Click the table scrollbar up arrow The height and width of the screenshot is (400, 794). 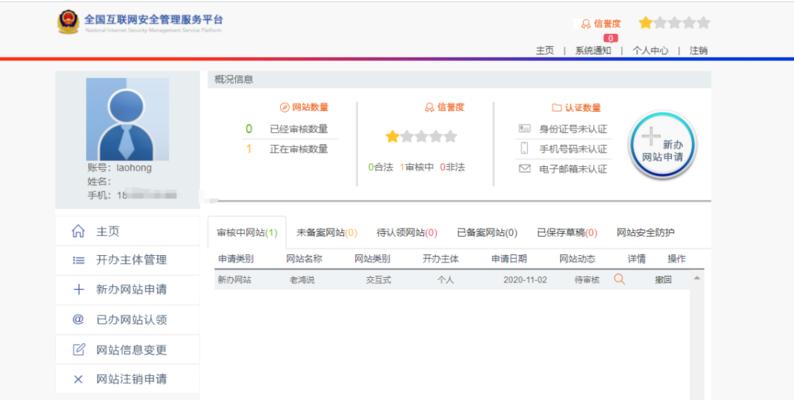pyautogui.click(x=697, y=278)
